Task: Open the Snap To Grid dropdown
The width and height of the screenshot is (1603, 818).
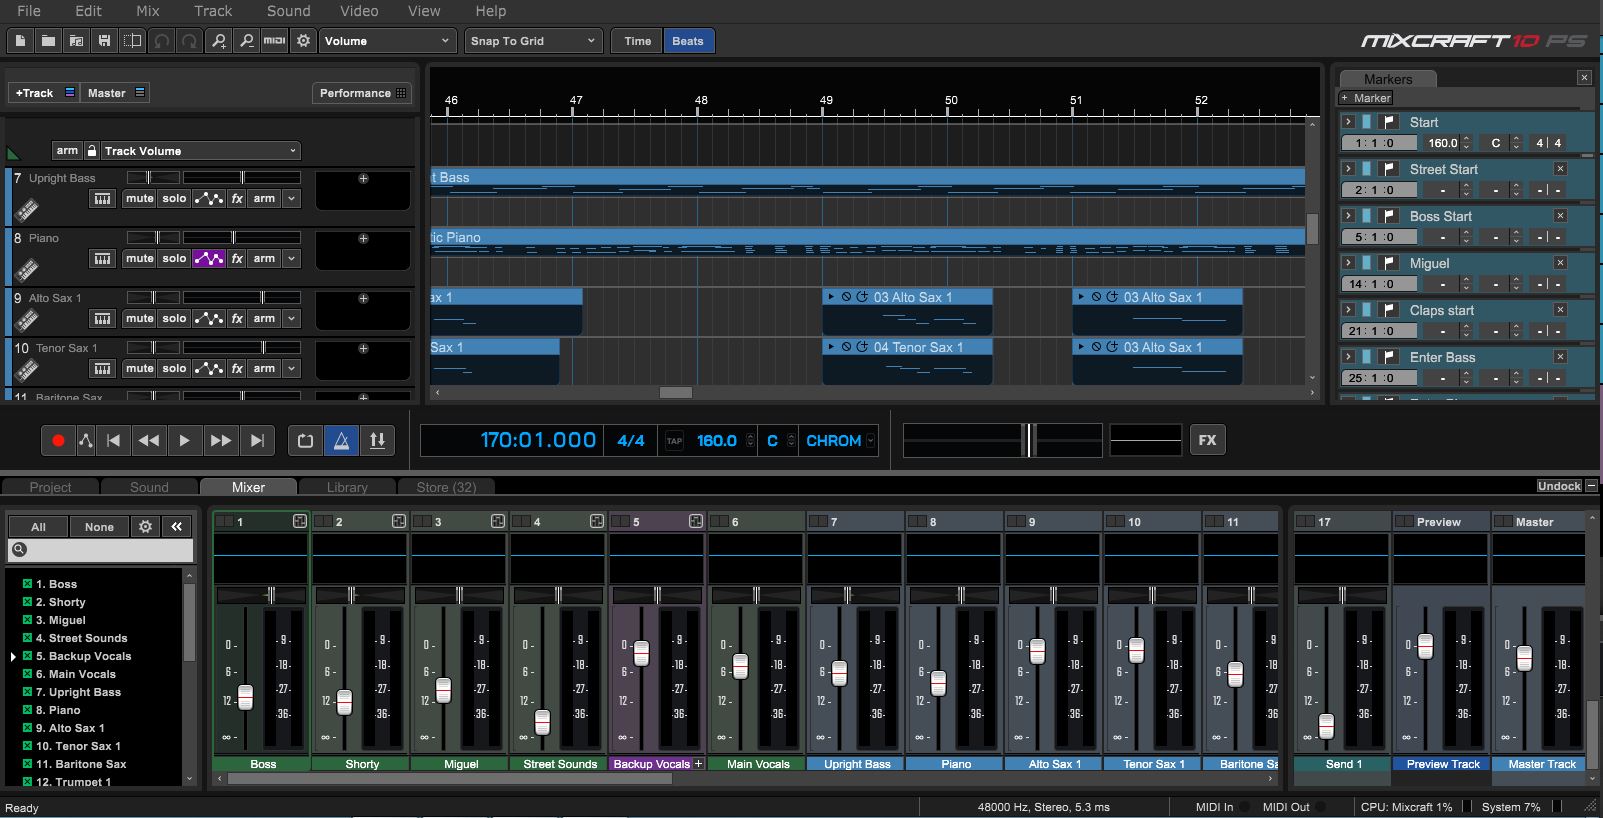Action: pyautogui.click(x=533, y=41)
